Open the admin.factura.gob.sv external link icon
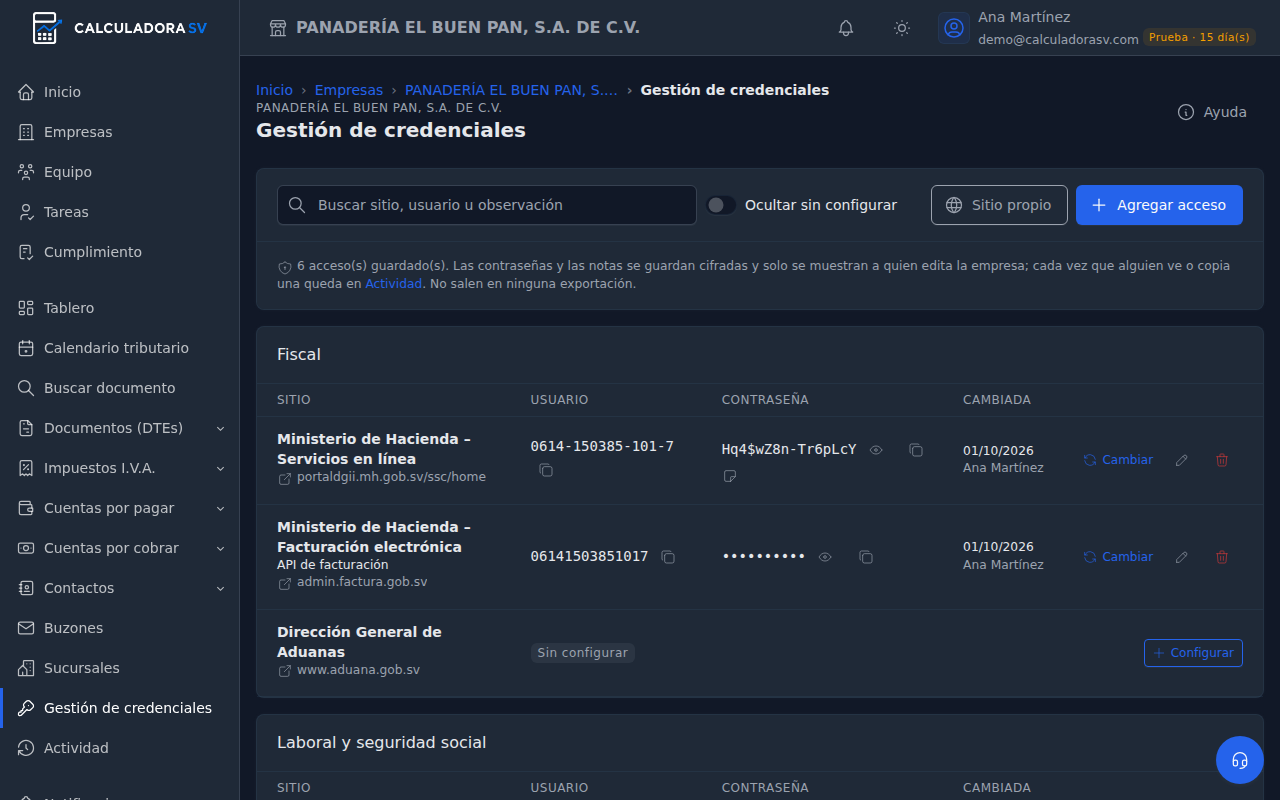 point(285,583)
